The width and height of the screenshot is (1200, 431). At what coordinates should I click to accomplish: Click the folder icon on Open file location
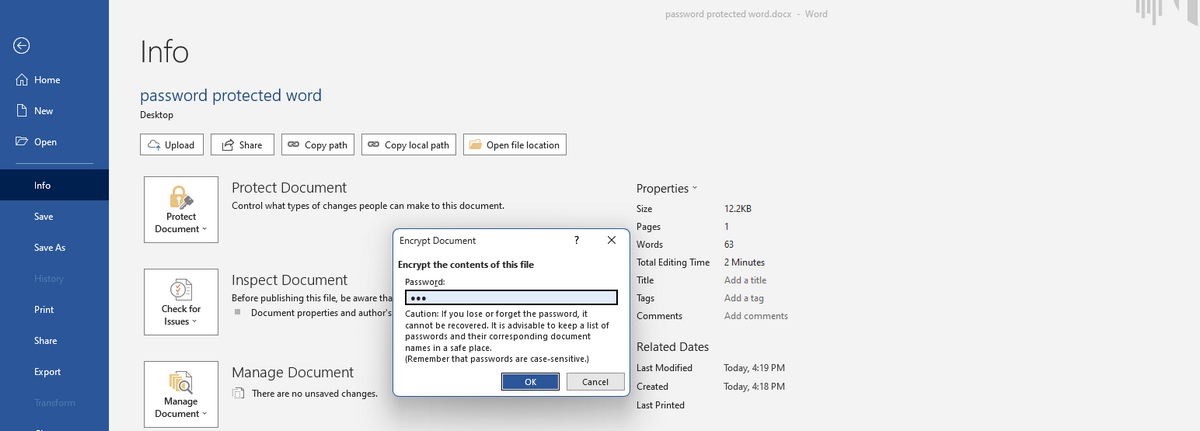(474, 145)
